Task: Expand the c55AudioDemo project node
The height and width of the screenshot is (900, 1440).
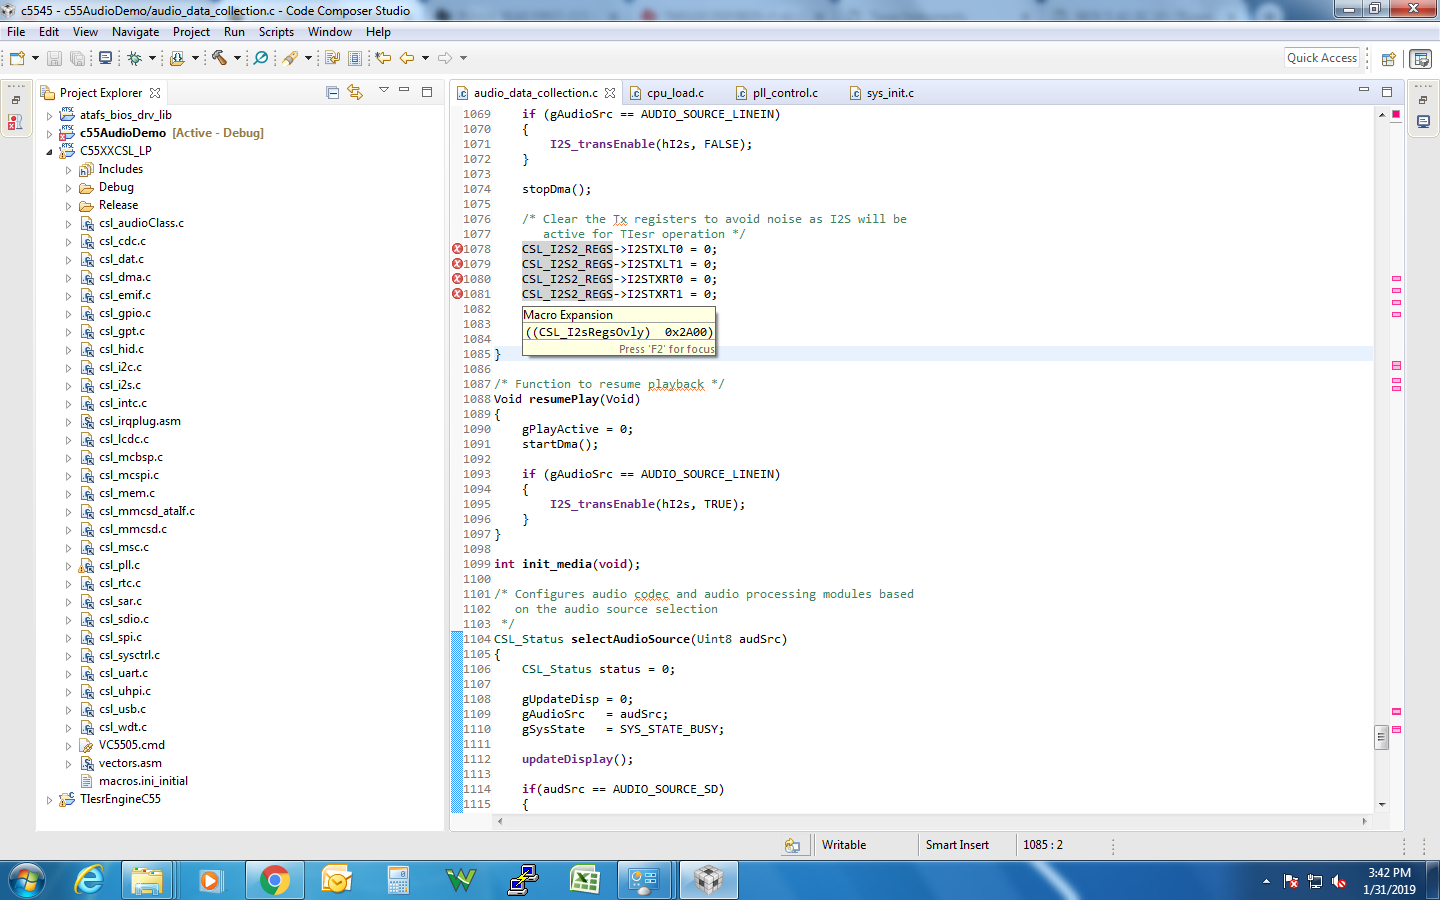Action: click(49, 133)
